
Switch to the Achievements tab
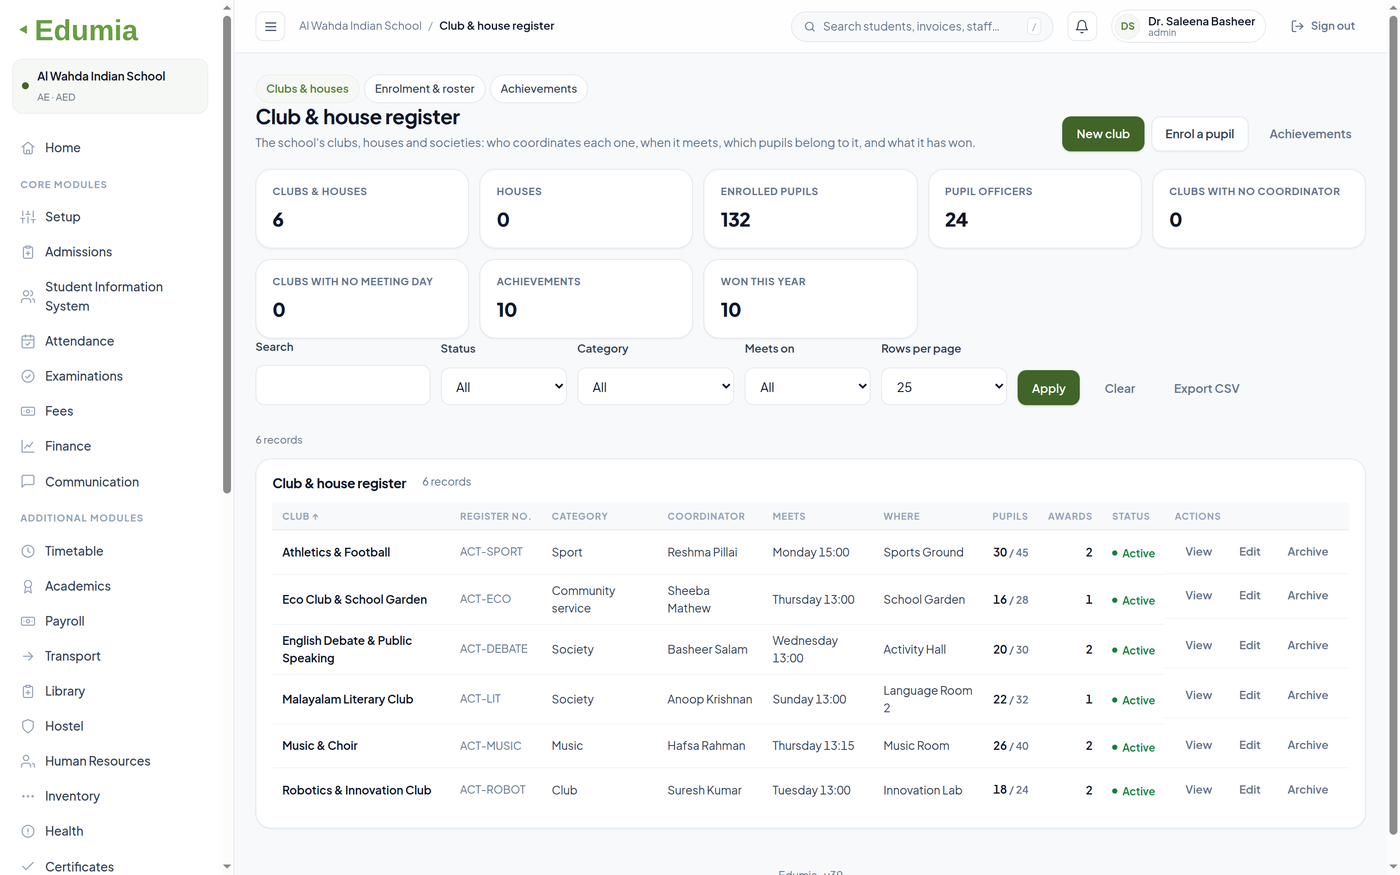(x=539, y=89)
